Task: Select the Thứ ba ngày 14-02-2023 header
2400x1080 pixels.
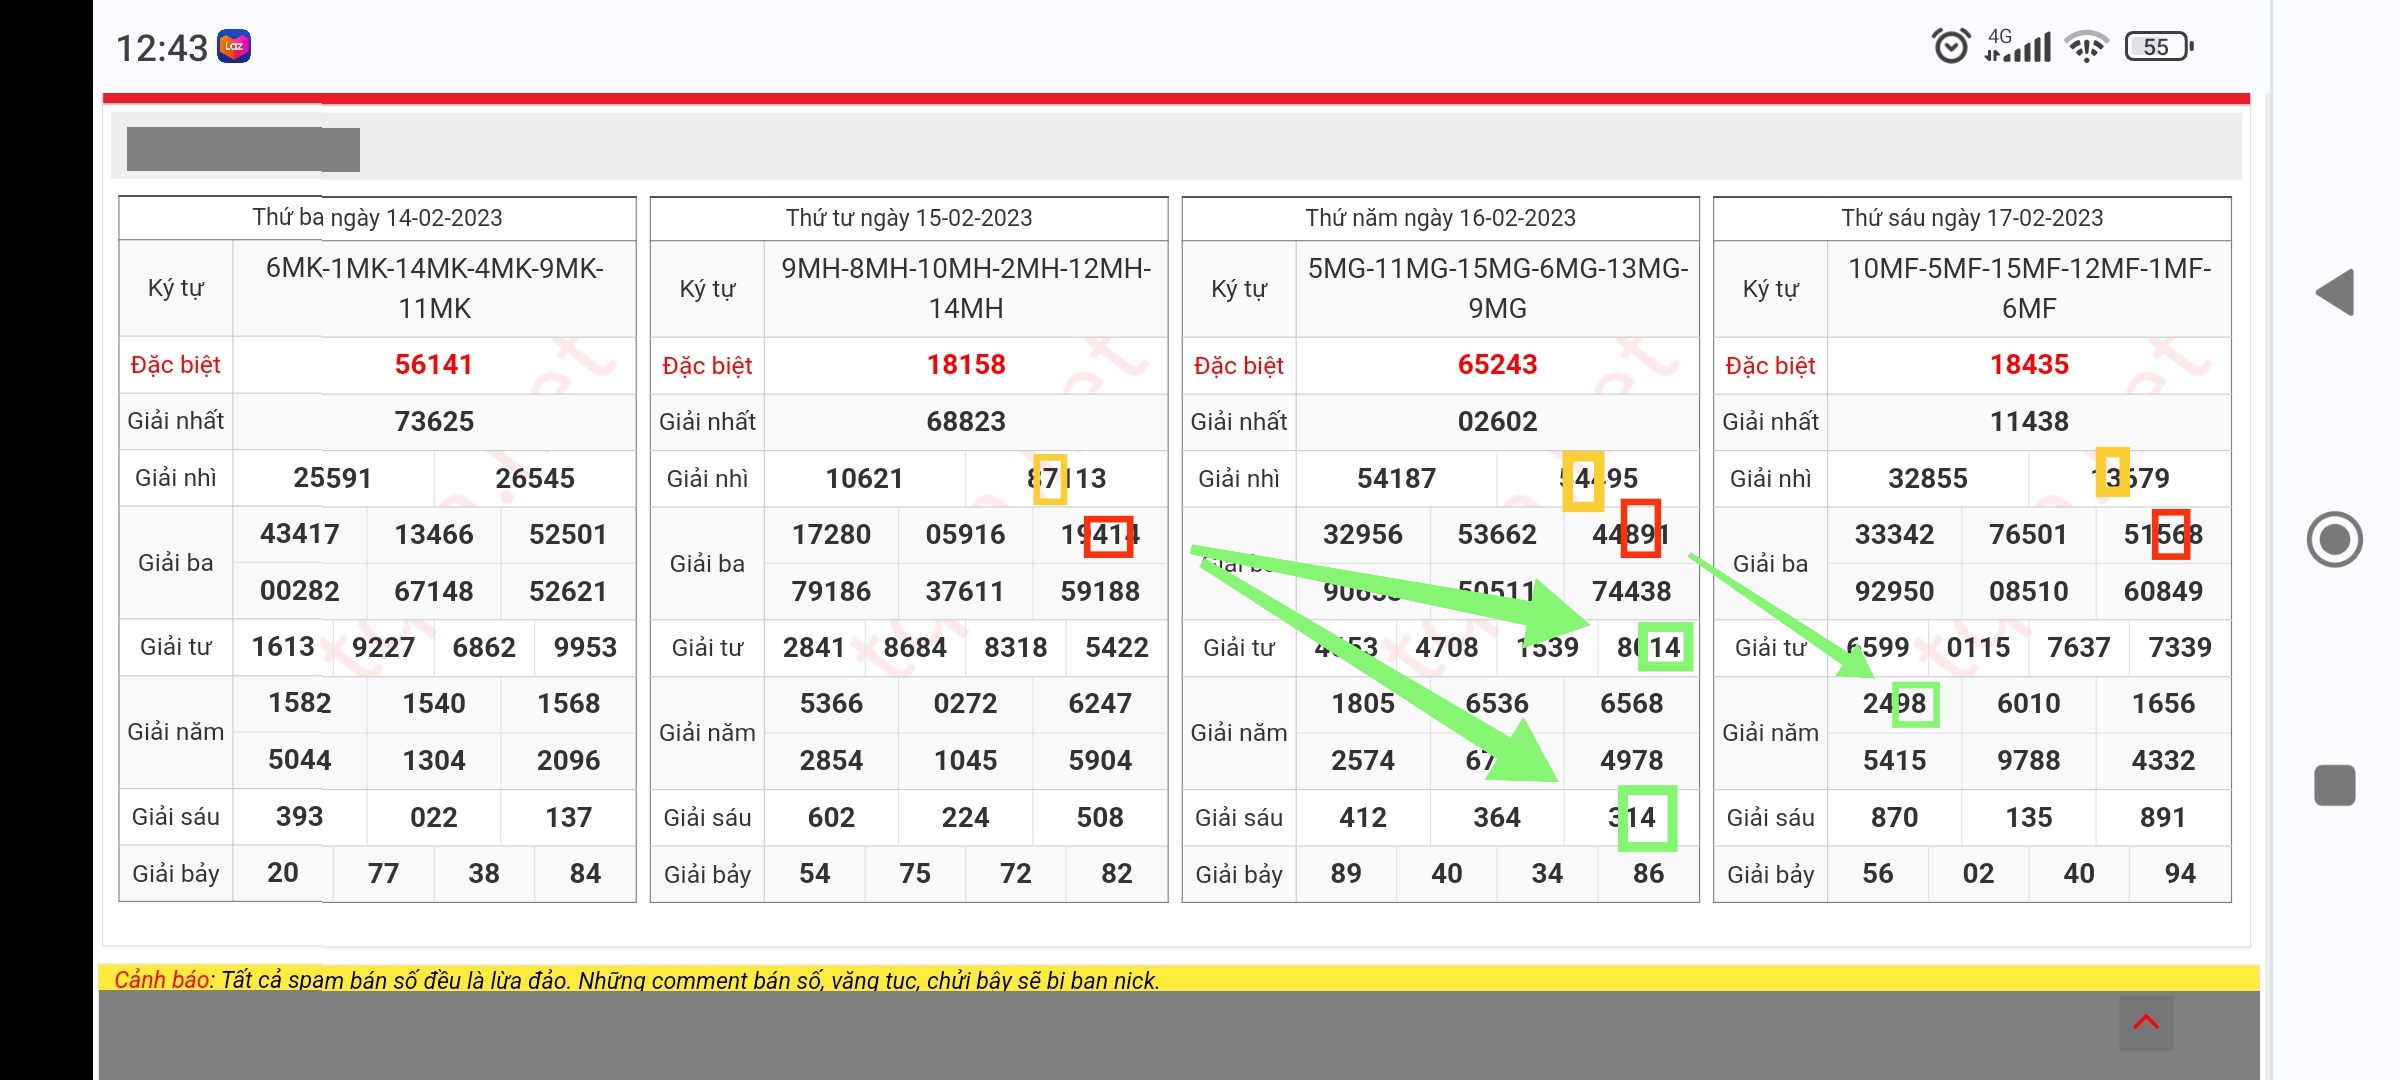Action: point(377,218)
